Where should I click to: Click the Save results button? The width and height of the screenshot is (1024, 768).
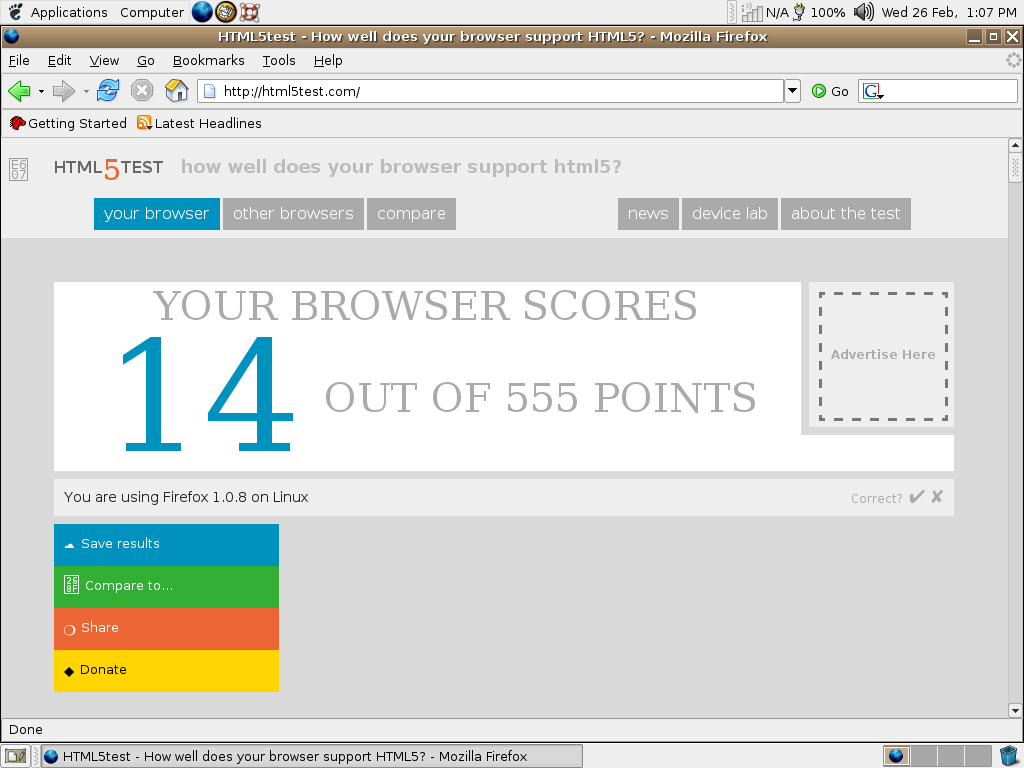167,545
